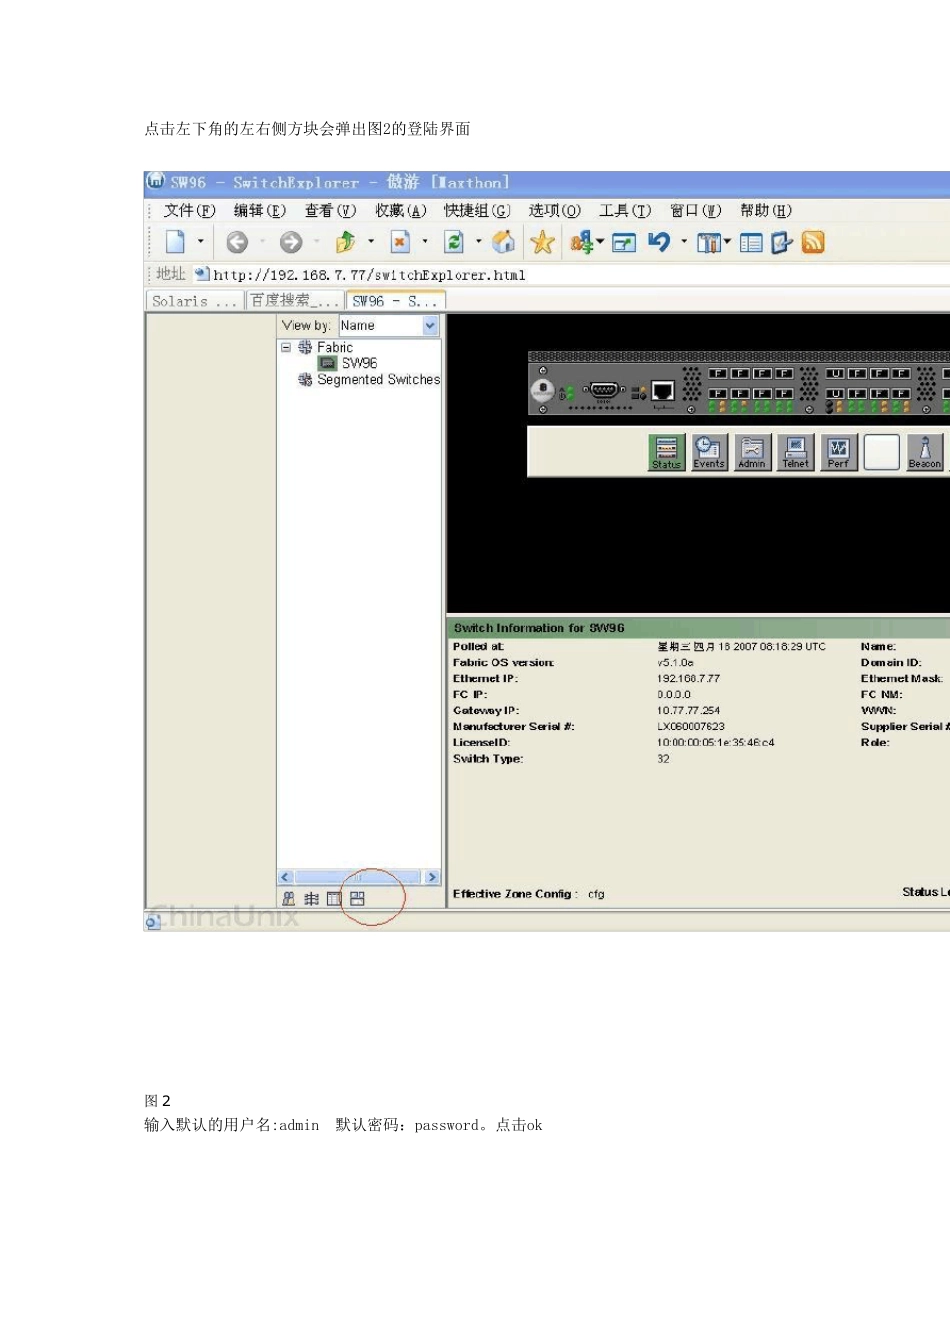950x1344 pixels.
Task: Click the tree panel horizontal scrollbar thumb
Action: click(358, 877)
